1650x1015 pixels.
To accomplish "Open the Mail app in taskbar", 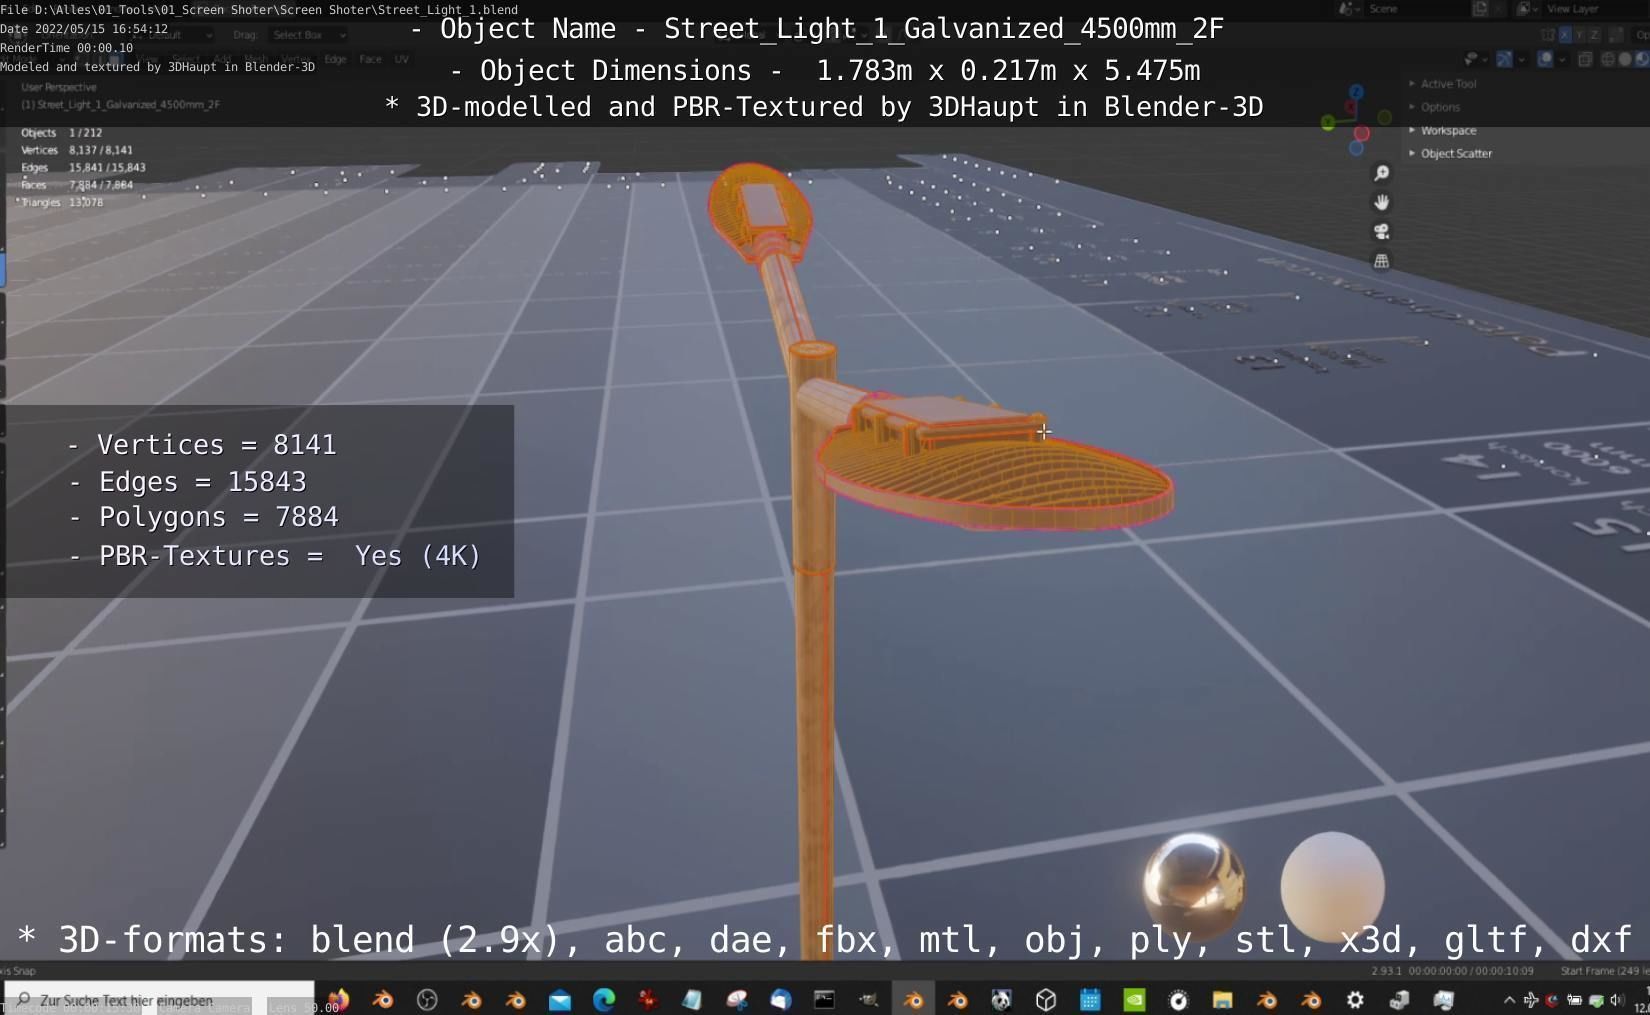I will tap(560, 999).
